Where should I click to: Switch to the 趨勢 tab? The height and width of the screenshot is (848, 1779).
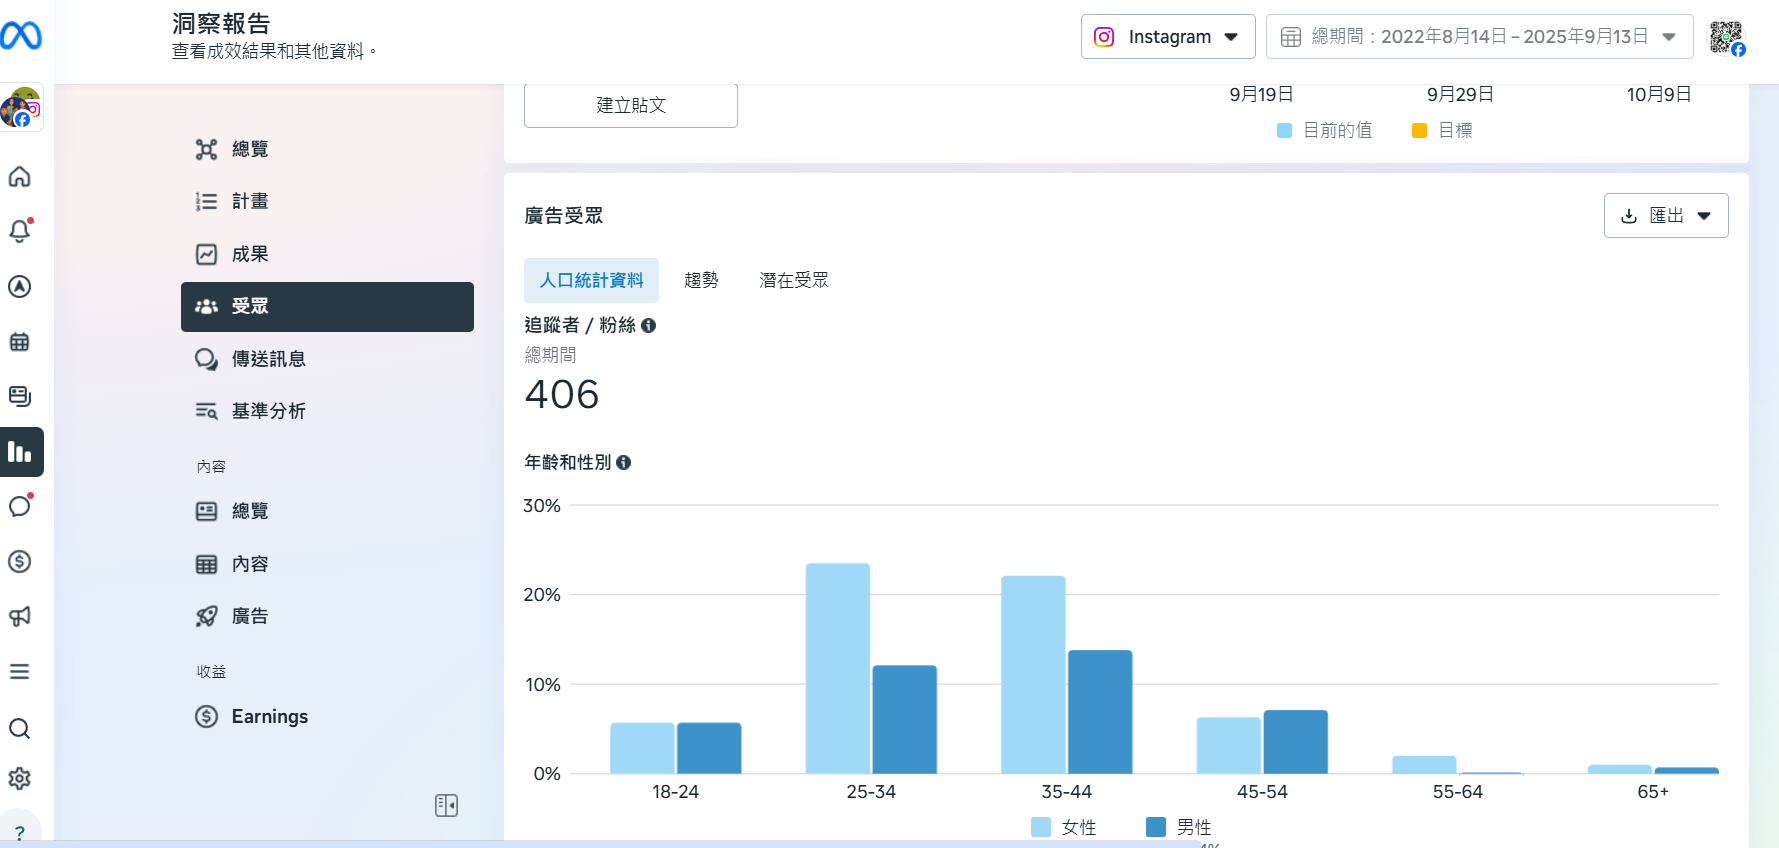coord(701,281)
